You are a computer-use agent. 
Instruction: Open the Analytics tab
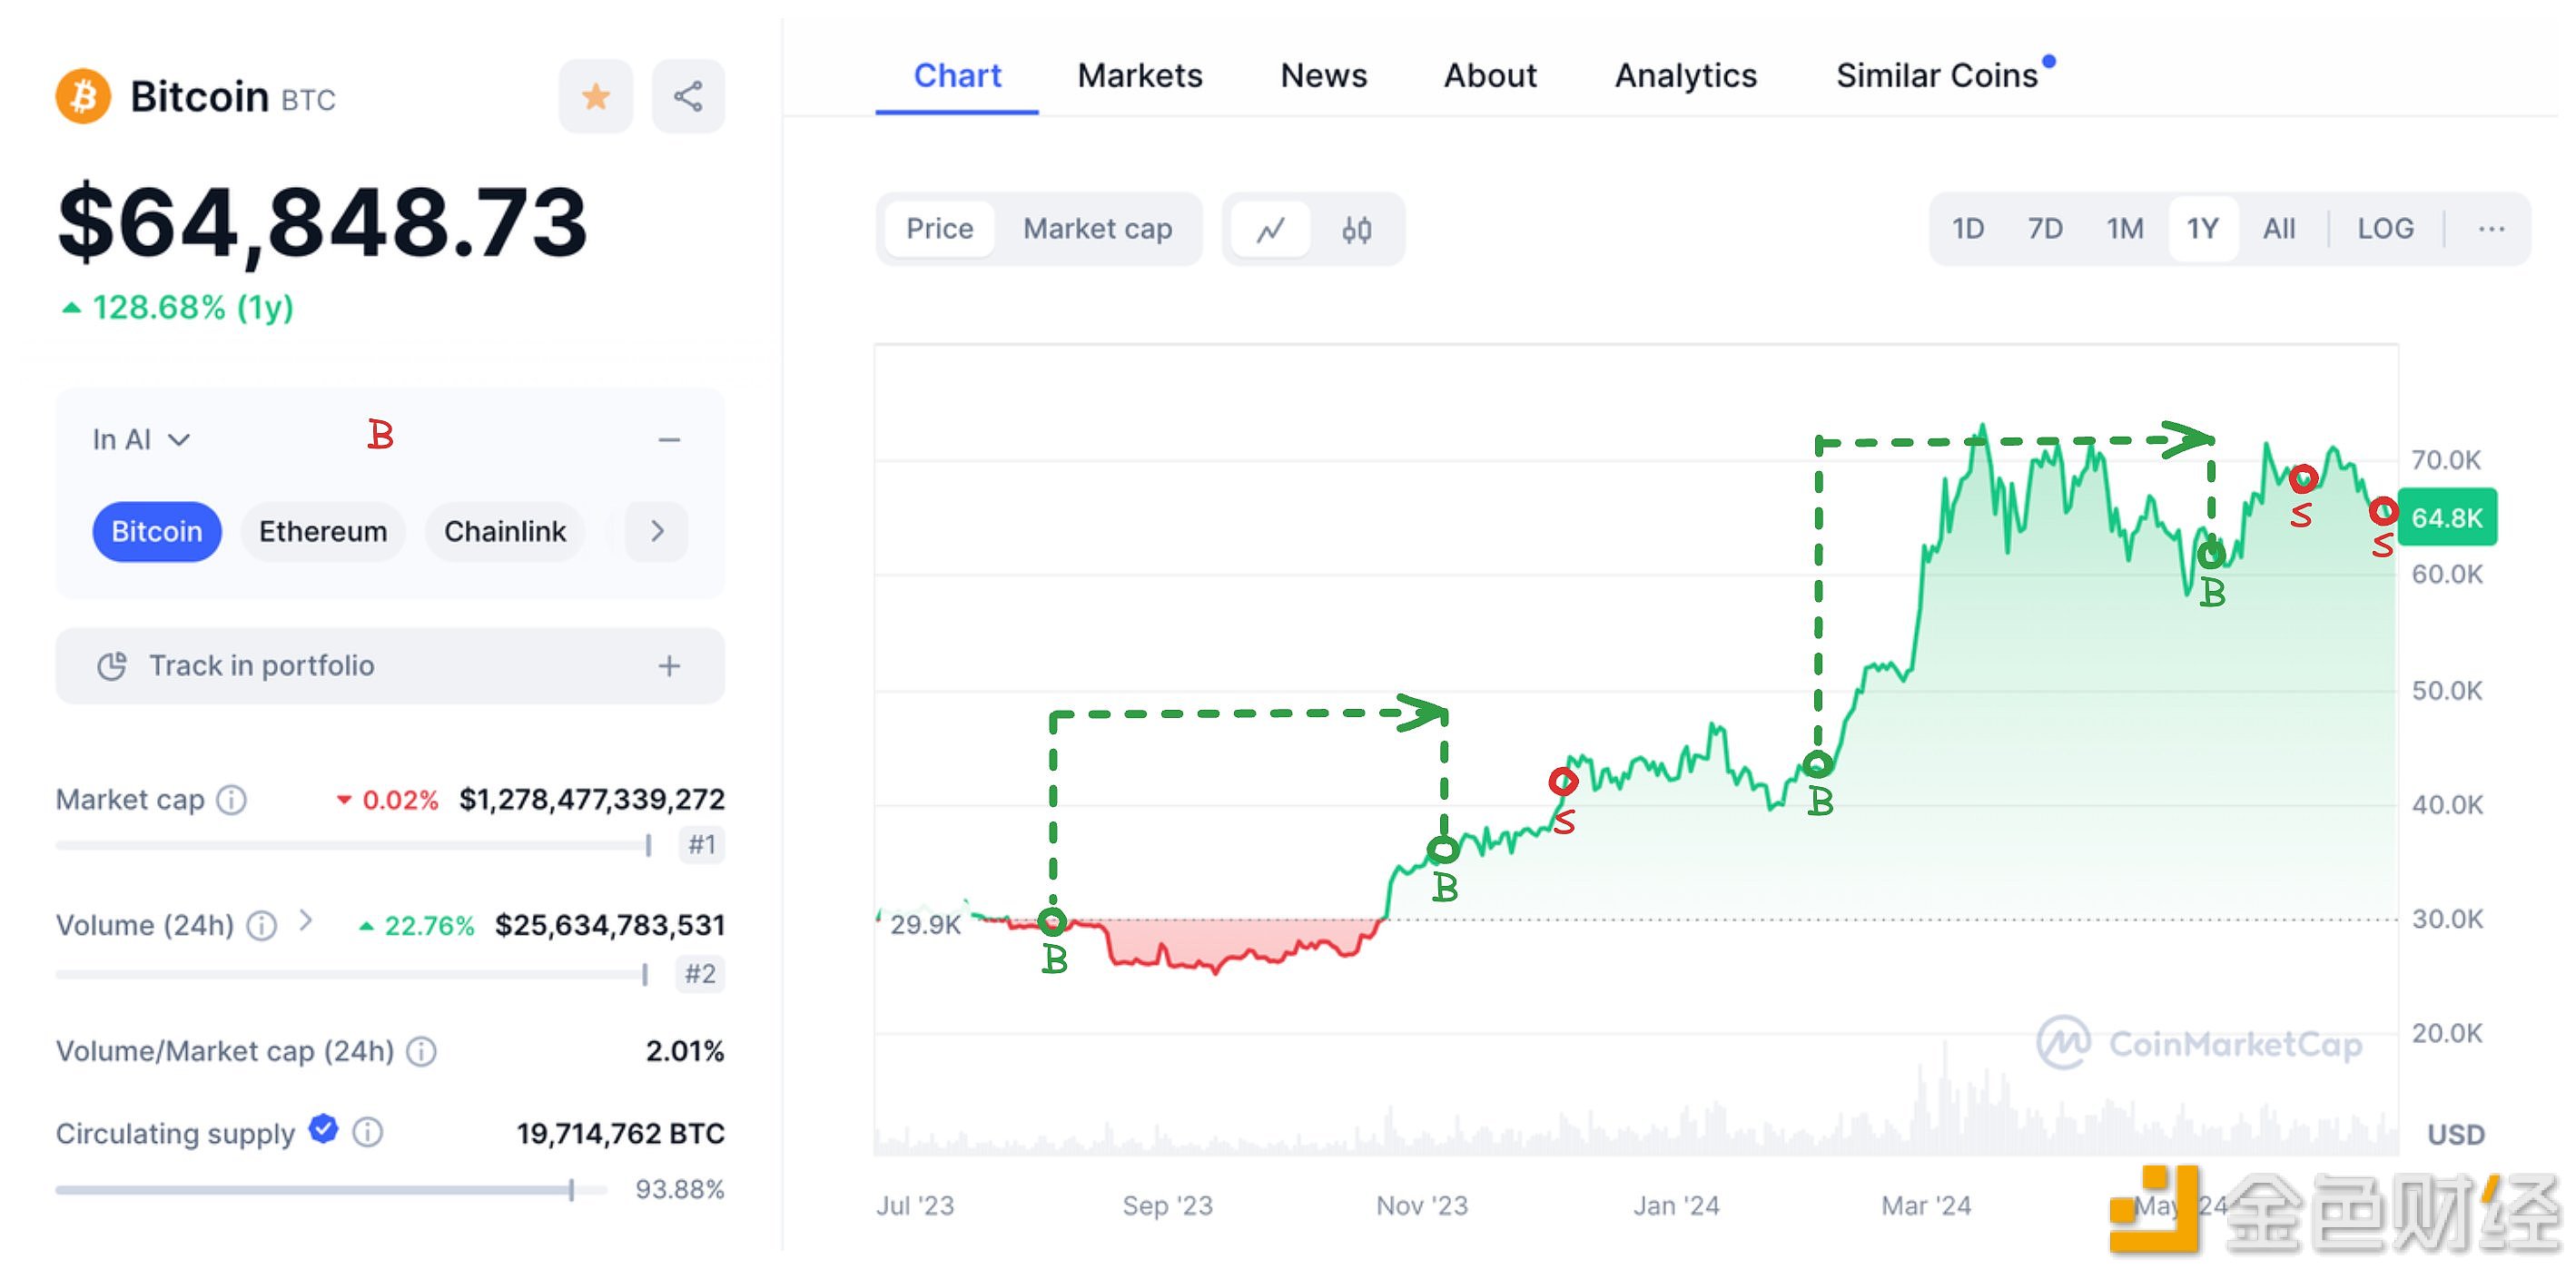1686,76
